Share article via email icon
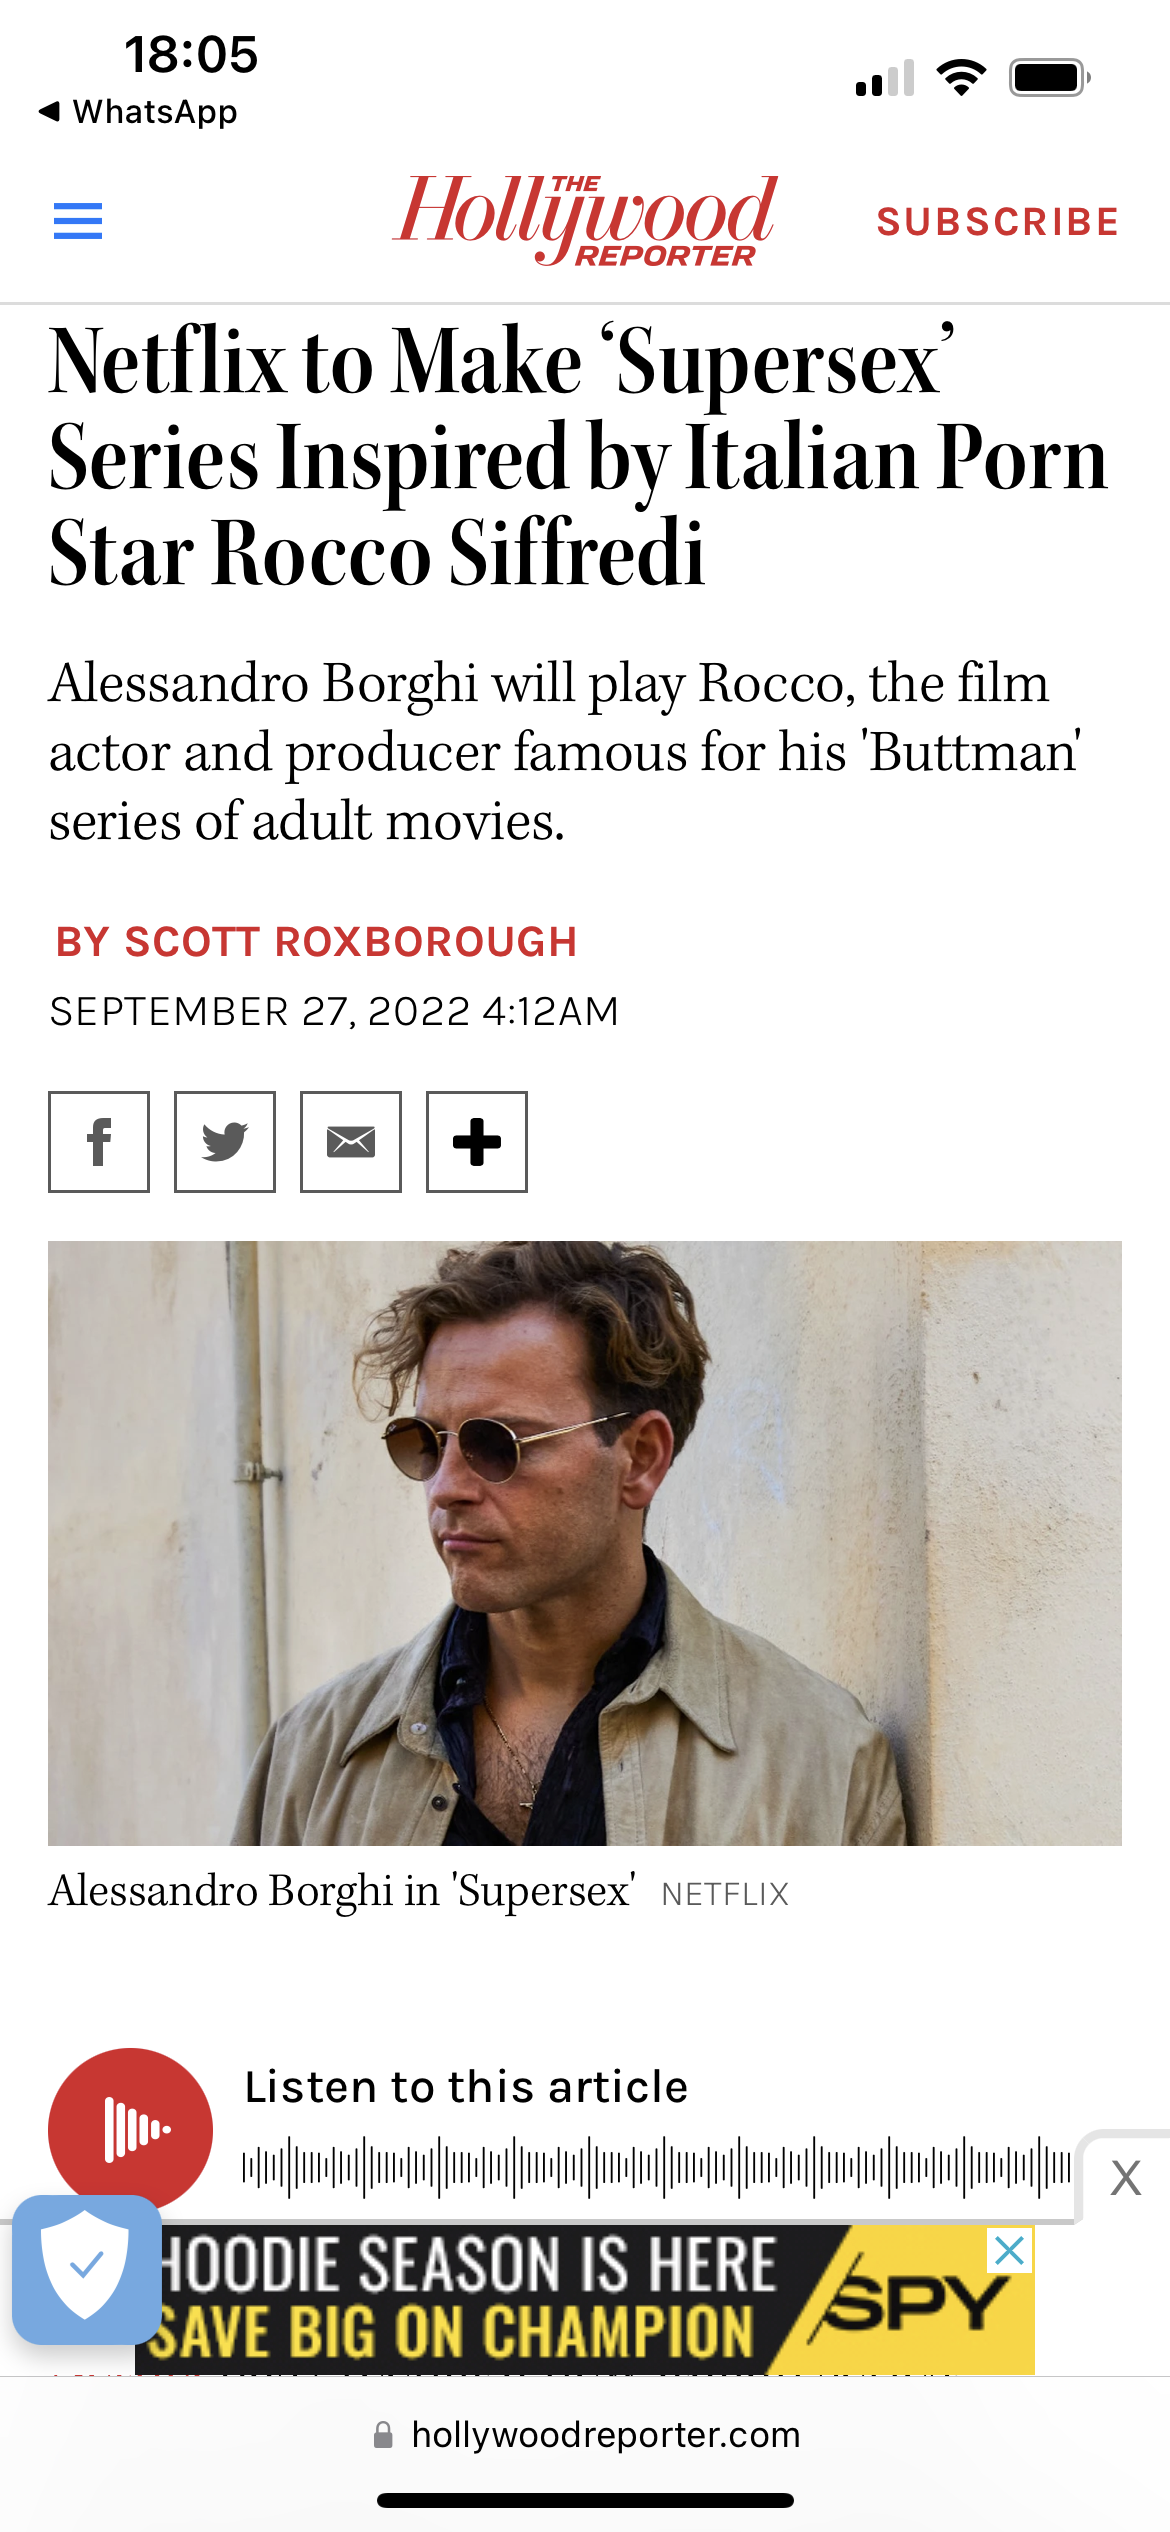1170x2532 pixels. pyautogui.click(x=351, y=1142)
